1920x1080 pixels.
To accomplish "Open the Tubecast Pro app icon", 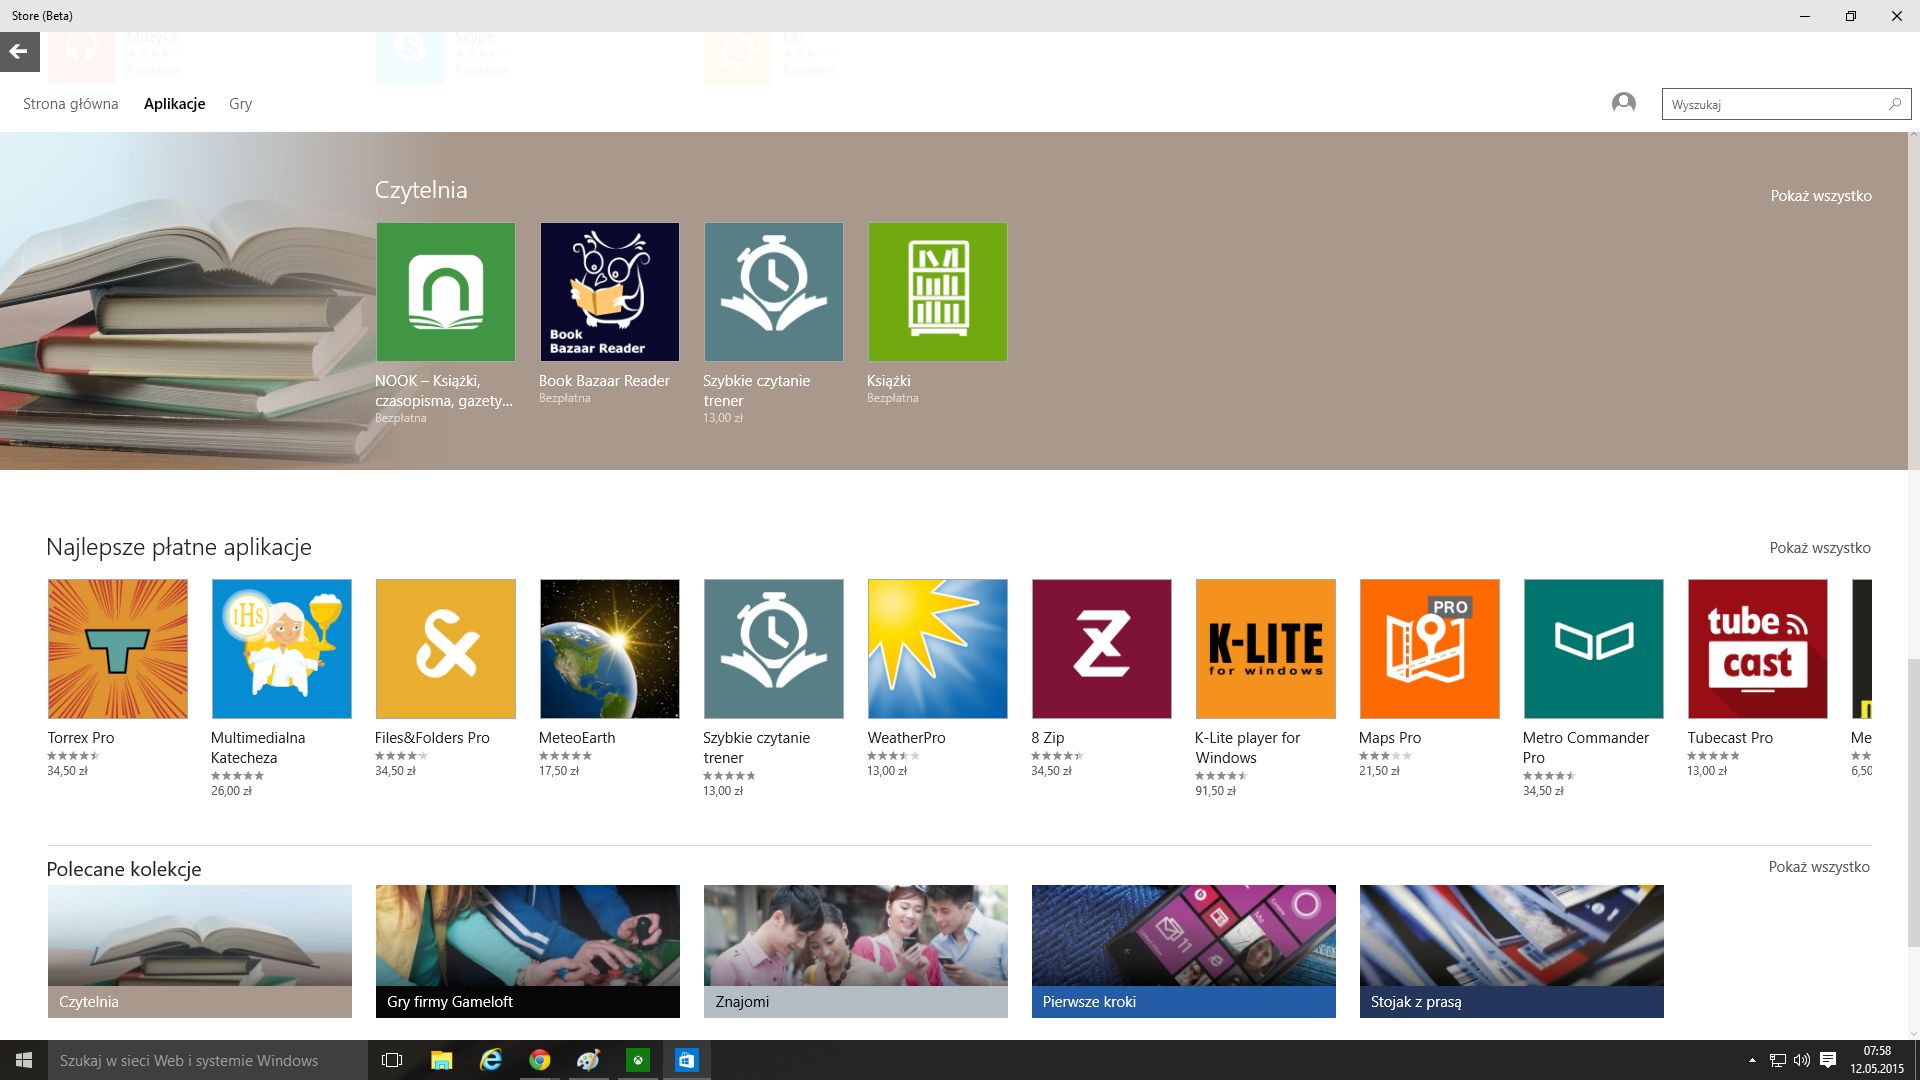I will [1758, 649].
